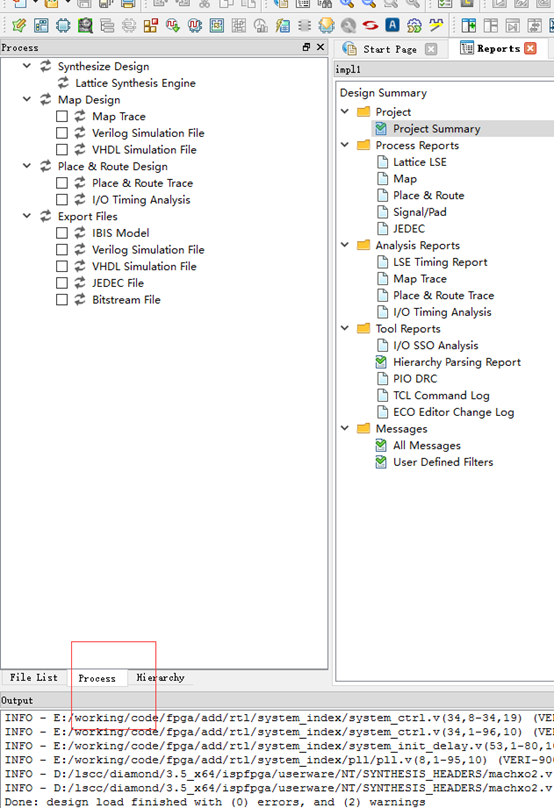The height and width of the screenshot is (808, 554).
Task: Click the yellow tool icon in toolbar
Action: 436,25
